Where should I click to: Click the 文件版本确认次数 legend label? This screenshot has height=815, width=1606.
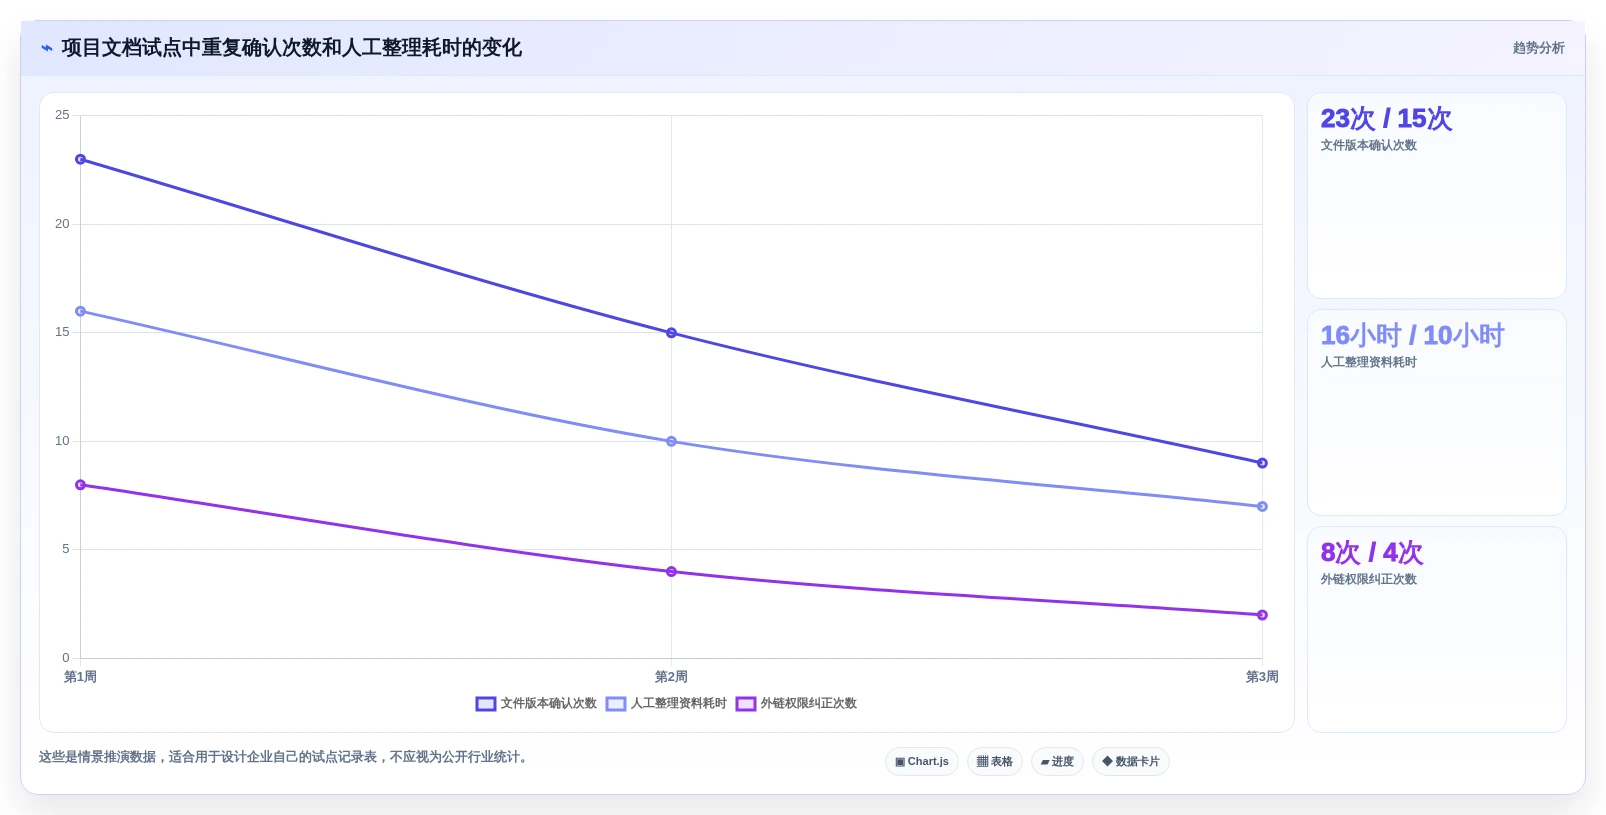(548, 704)
